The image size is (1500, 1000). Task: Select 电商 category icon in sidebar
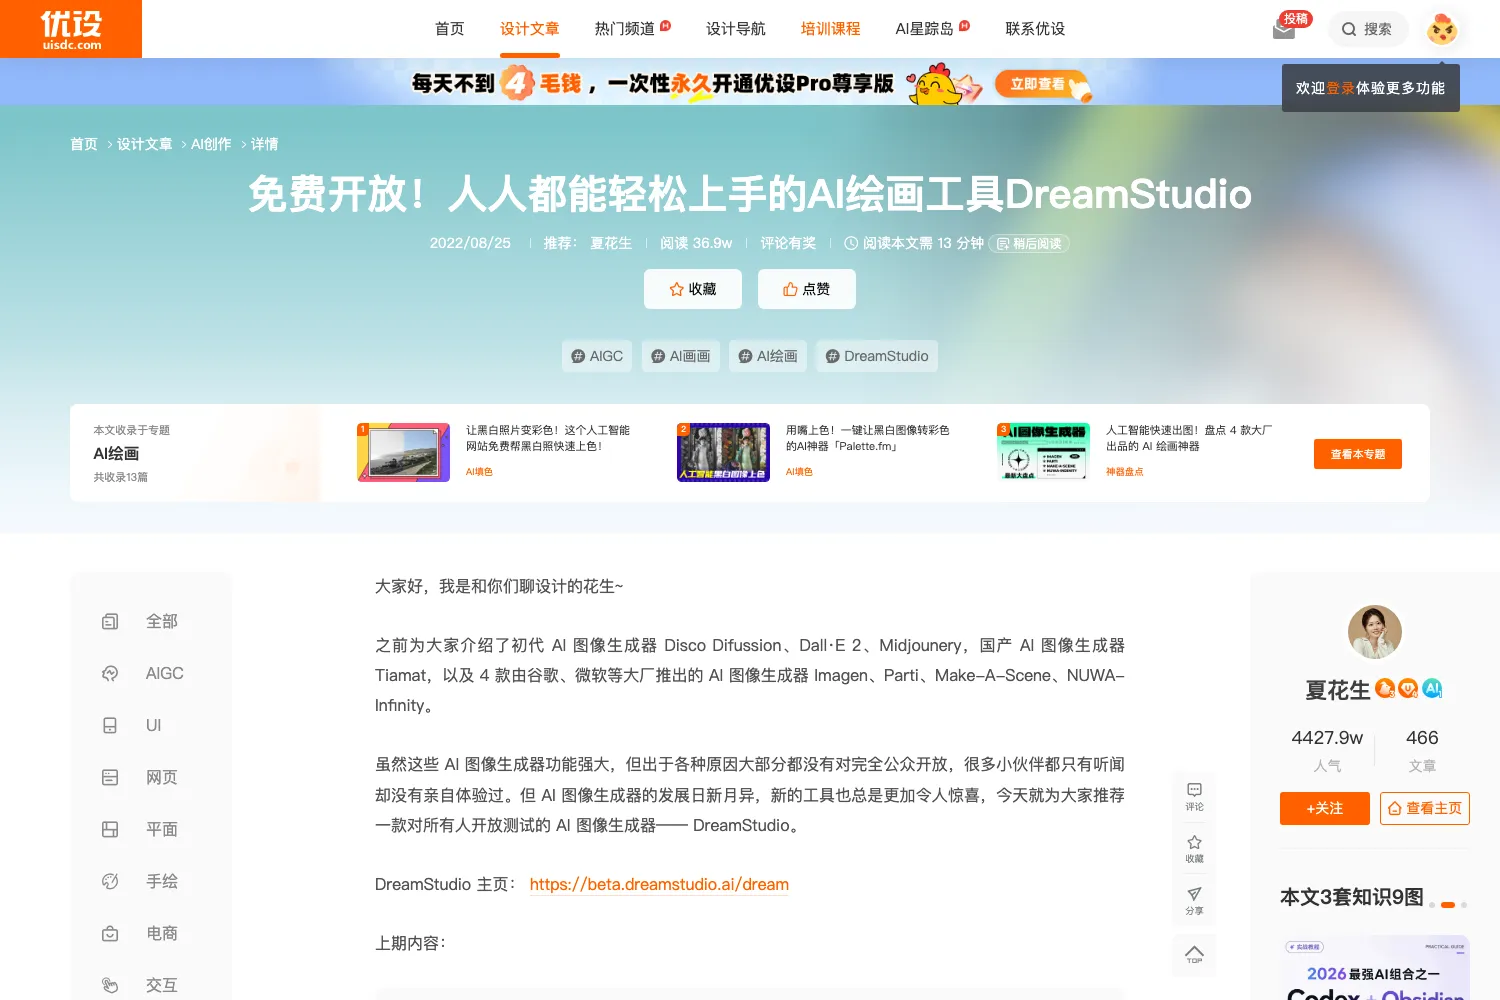[x=110, y=933]
